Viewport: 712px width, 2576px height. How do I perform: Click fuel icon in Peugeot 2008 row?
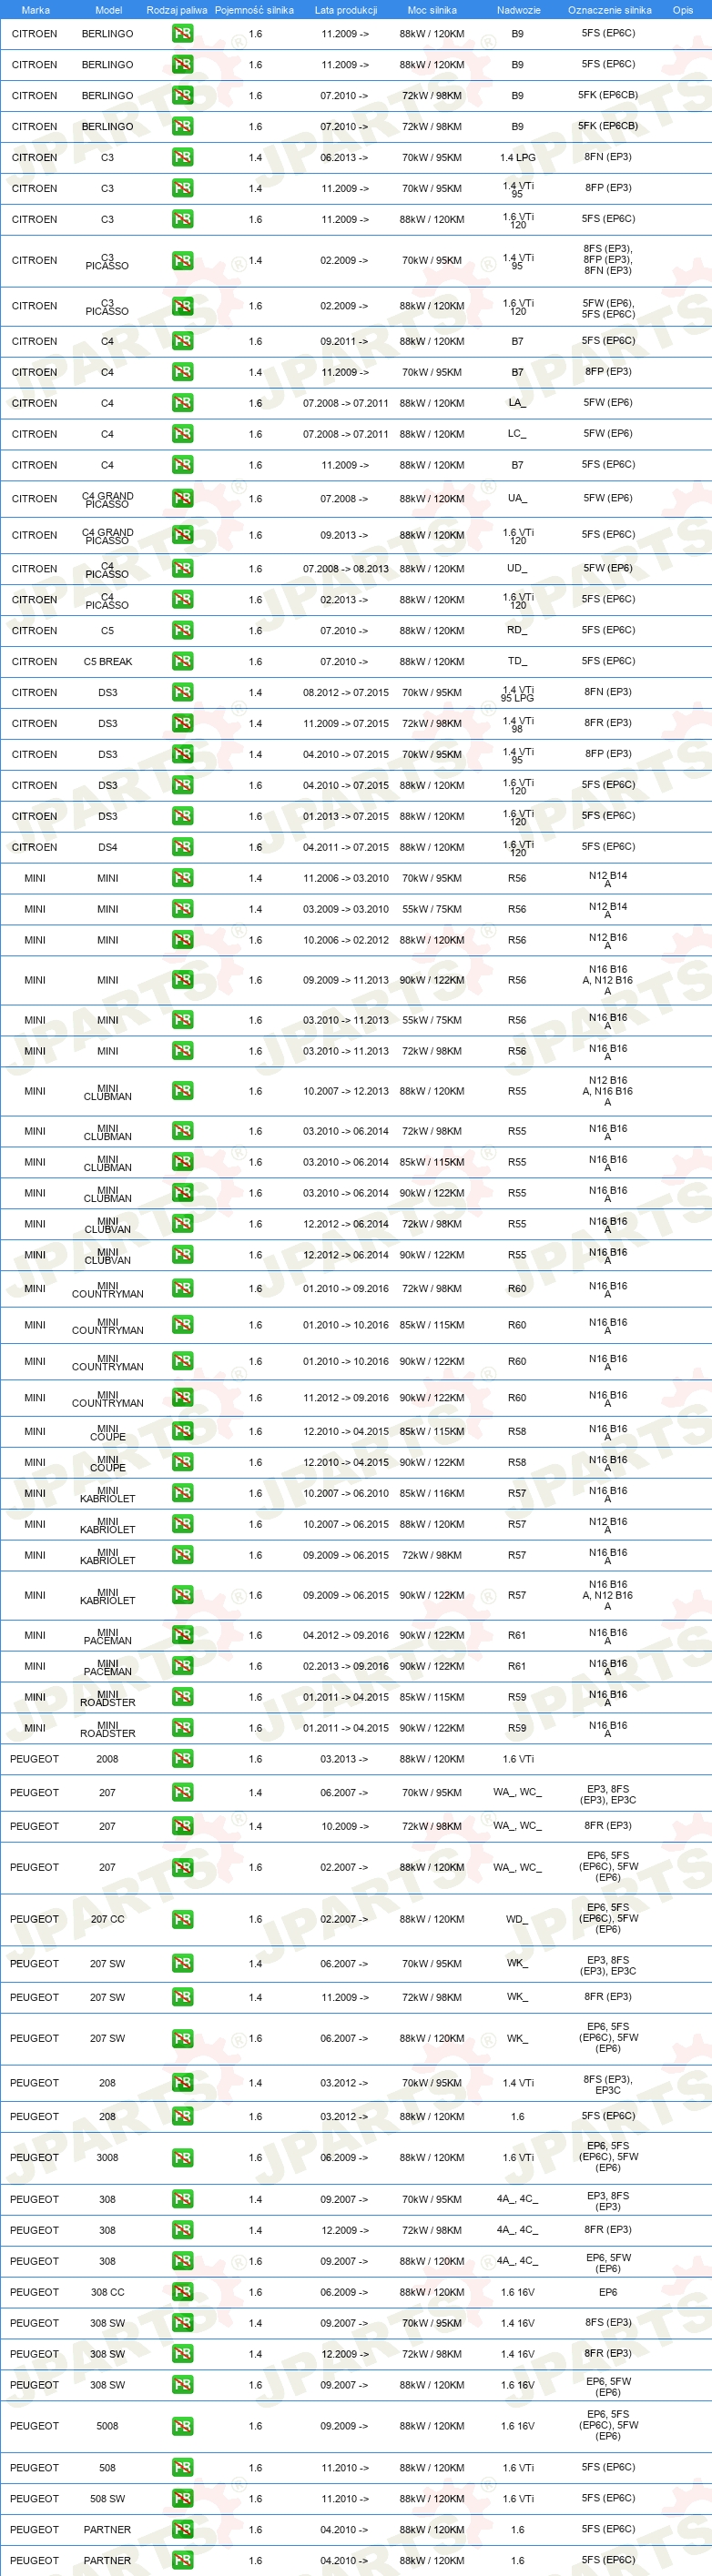pyautogui.click(x=182, y=1759)
